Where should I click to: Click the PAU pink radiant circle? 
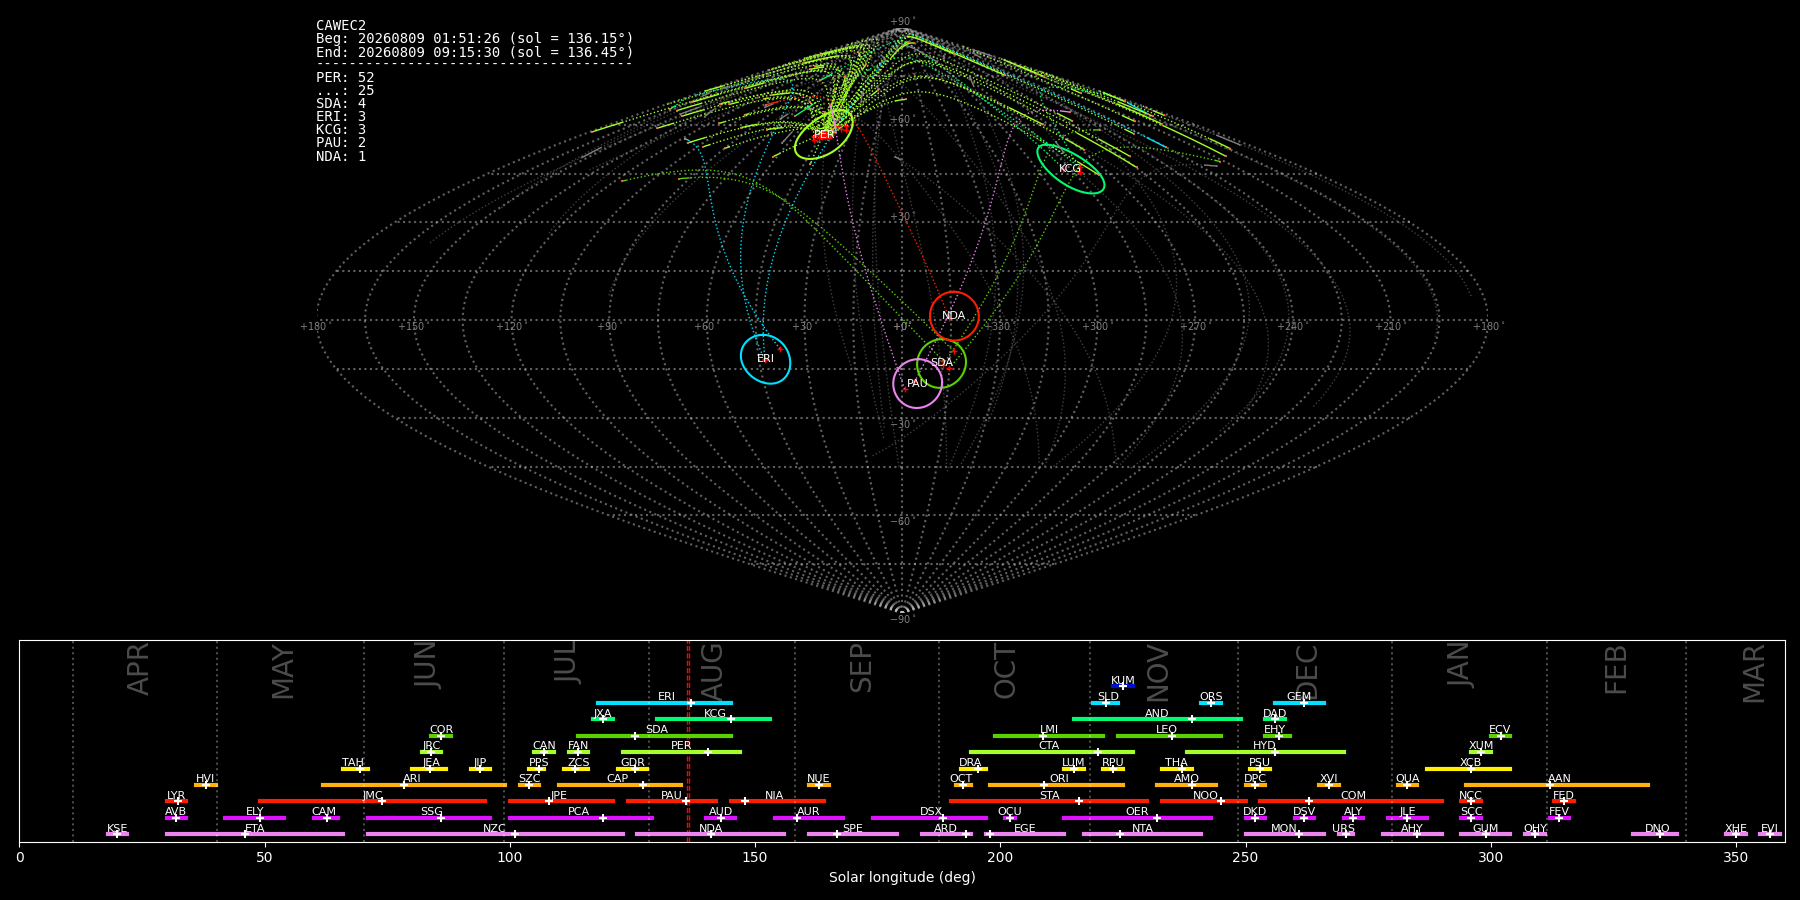click(x=917, y=383)
